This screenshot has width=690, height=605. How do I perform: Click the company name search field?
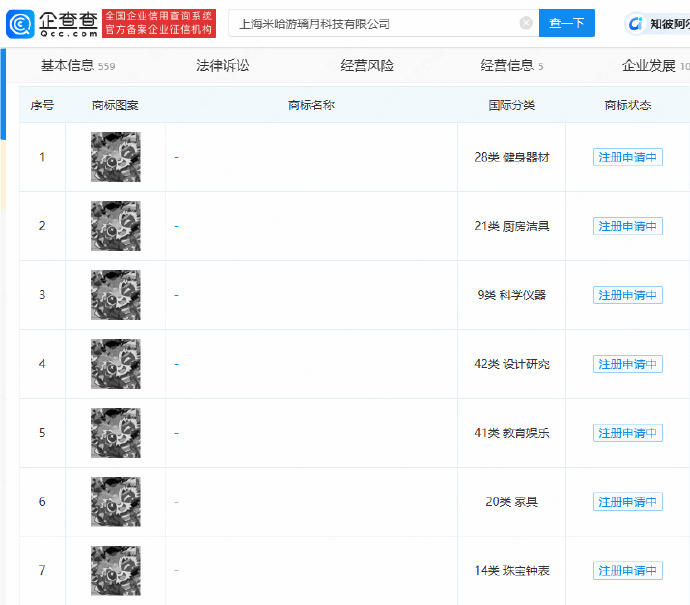click(375, 23)
